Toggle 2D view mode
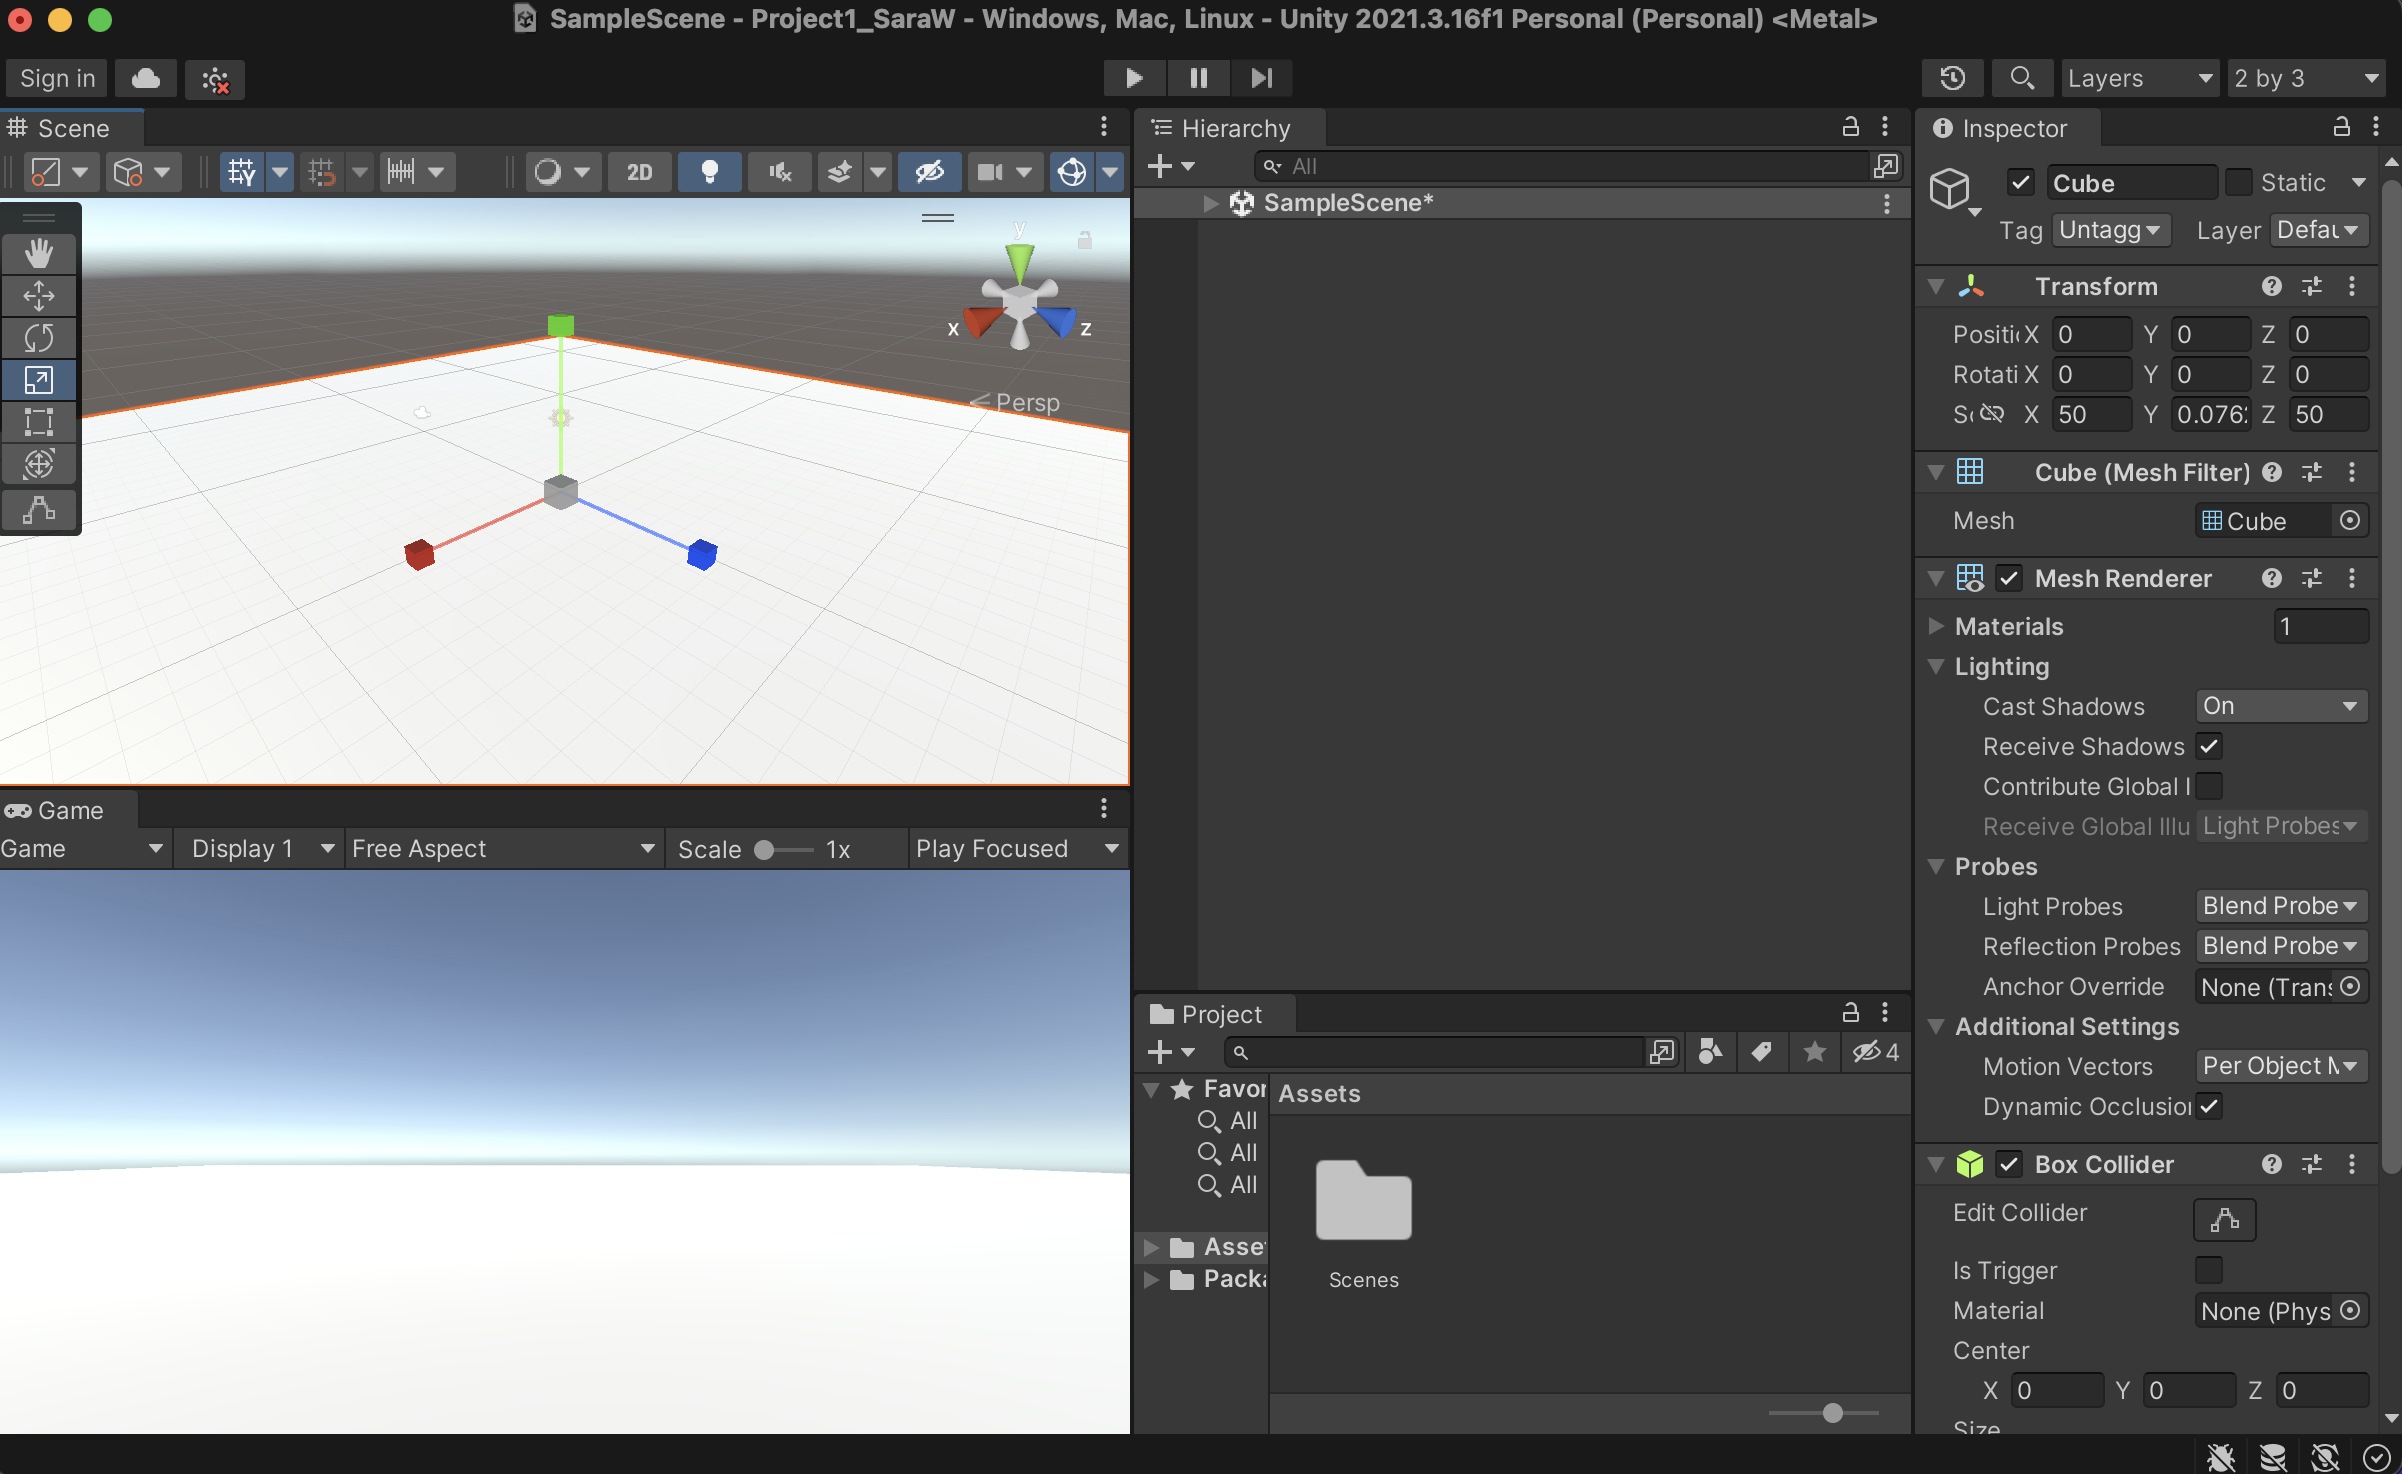Screen dimensions: 2402x1474 click(640, 172)
